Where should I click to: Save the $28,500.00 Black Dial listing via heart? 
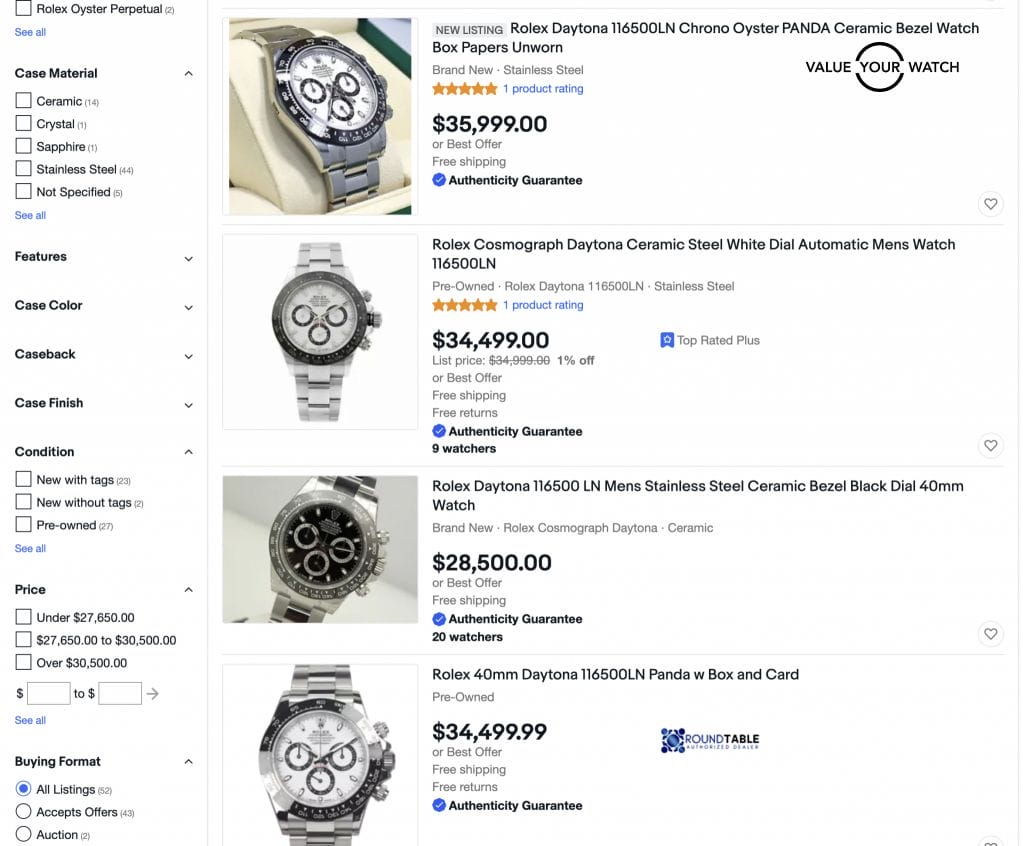point(990,633)
